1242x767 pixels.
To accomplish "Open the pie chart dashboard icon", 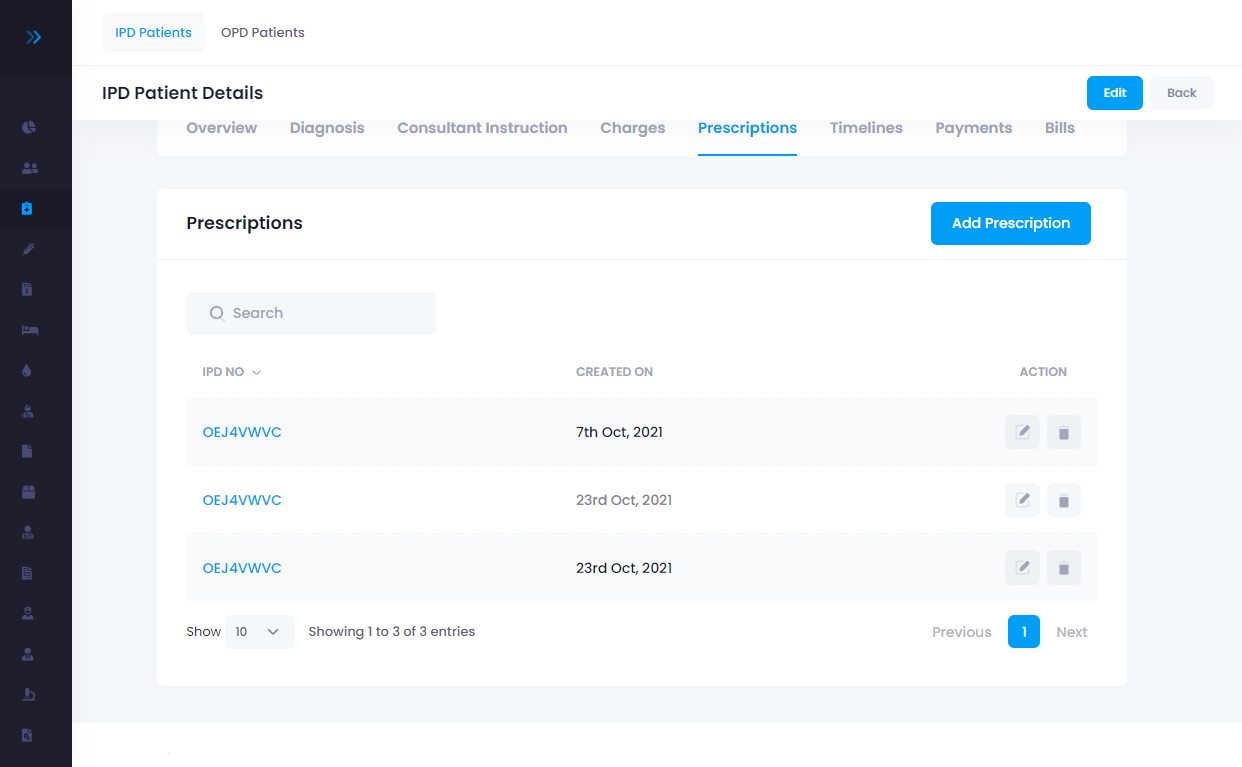I will click(x=29, y=127).
